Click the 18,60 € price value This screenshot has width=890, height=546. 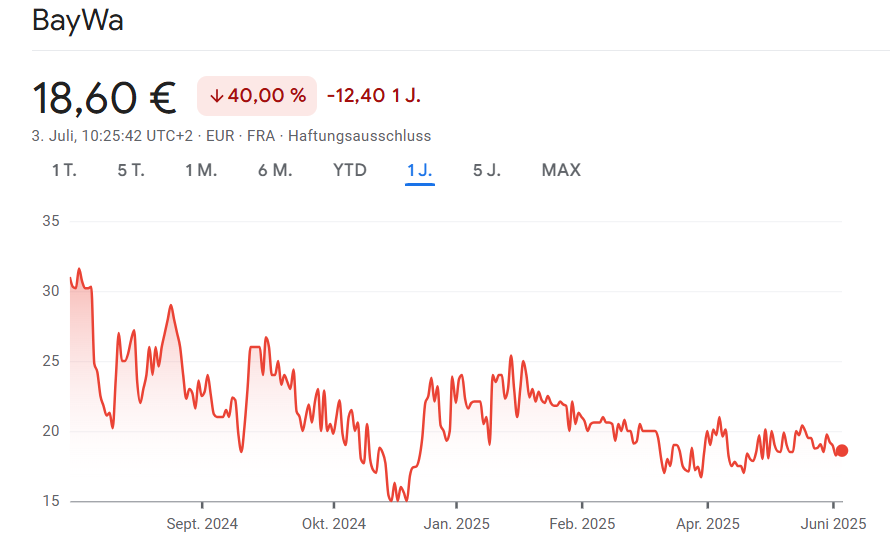pyautogui.click(x=104, y=98)
